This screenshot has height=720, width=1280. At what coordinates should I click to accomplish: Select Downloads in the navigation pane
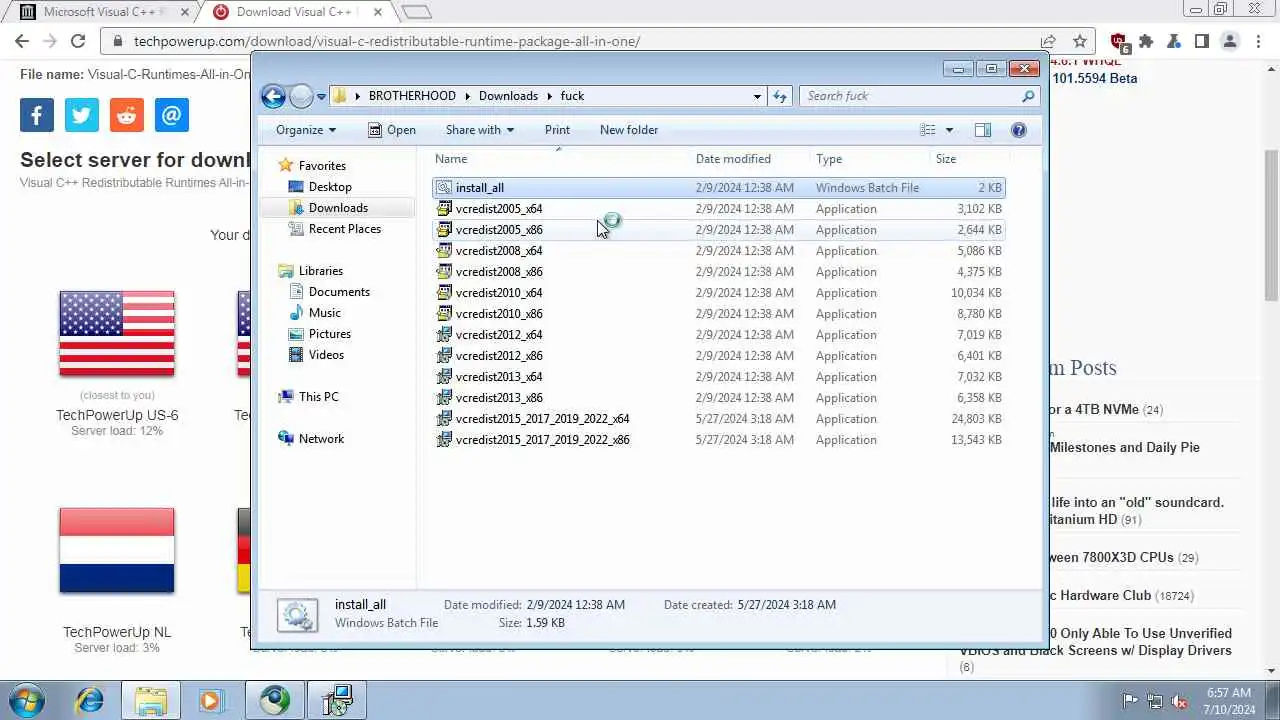(x=338, y=208)
